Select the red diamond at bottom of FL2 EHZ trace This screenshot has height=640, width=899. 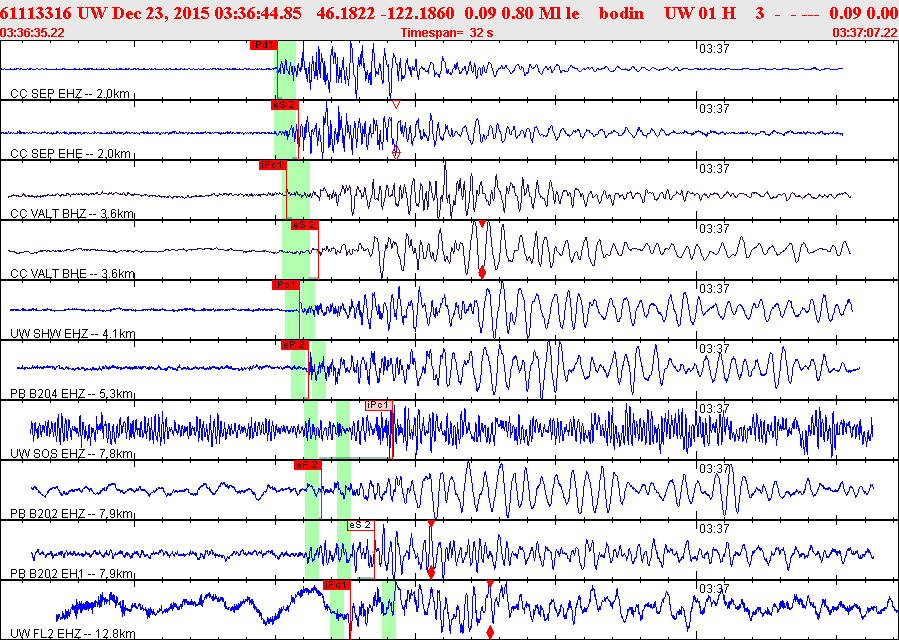tap(490, 633)
